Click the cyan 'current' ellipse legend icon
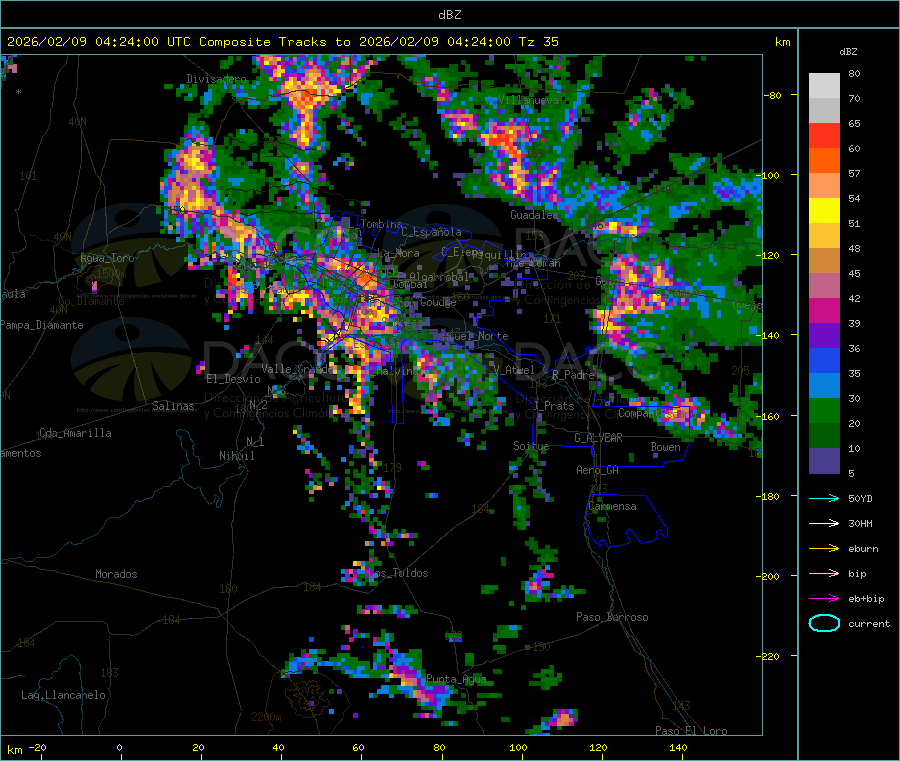This screenshot has height=761, width=900. [x=824, y=623]
